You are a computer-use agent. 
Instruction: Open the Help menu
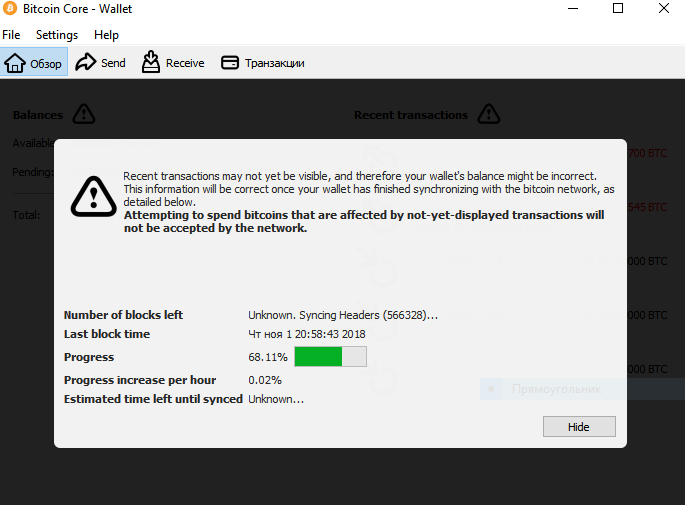(x=106, y=35)
